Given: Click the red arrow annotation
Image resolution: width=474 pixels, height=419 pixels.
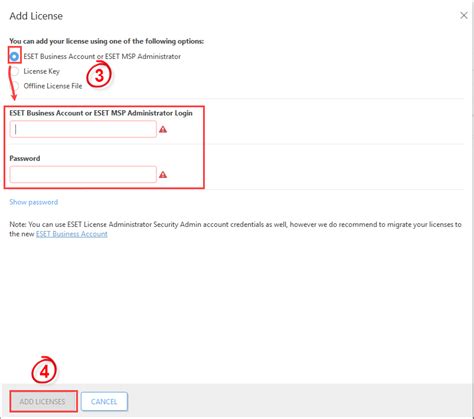Looking at the screenshot, I should click(x=13, y=83).
